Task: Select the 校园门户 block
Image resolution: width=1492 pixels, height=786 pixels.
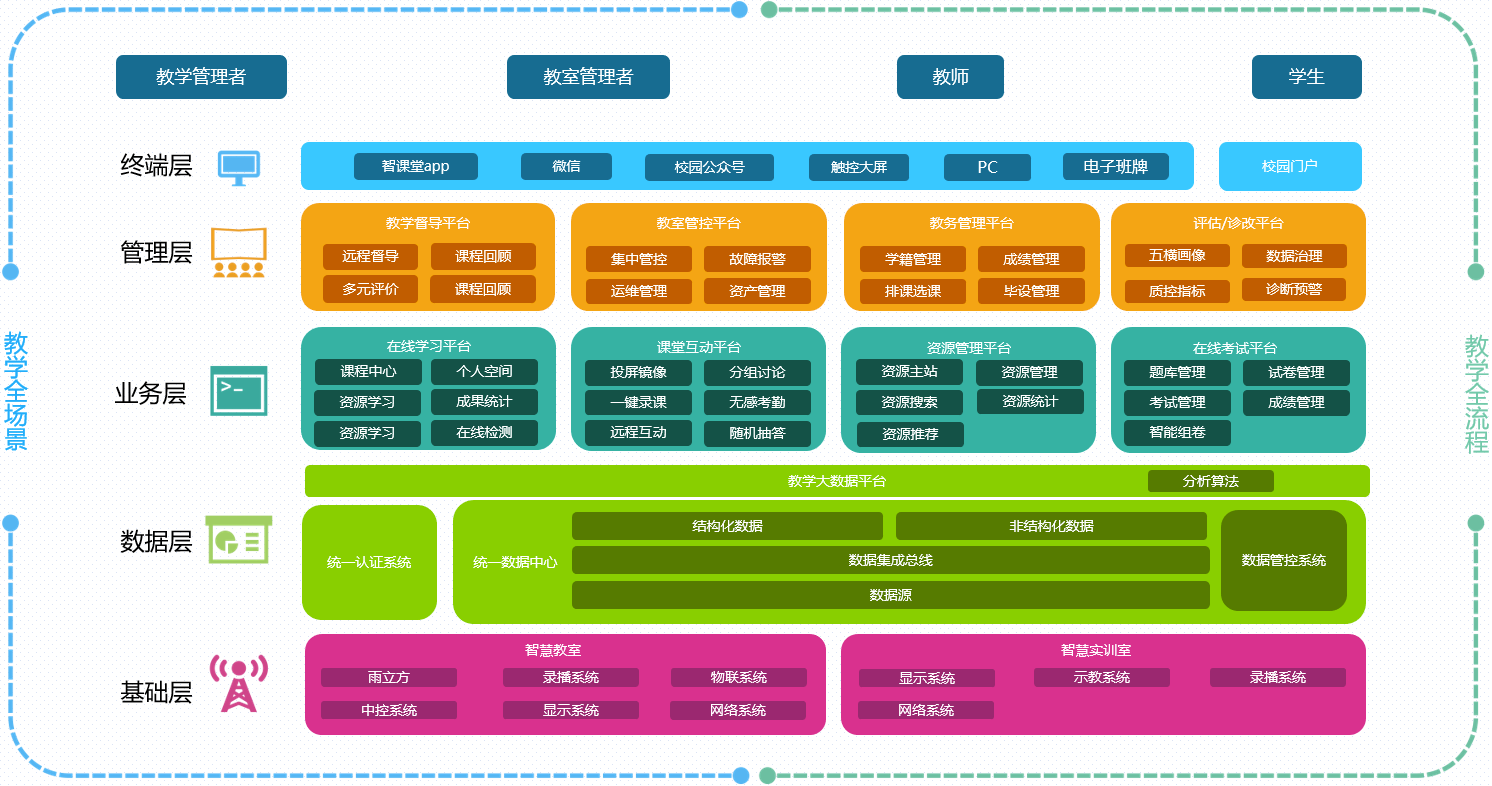Action: click(x=1290, y=166)
